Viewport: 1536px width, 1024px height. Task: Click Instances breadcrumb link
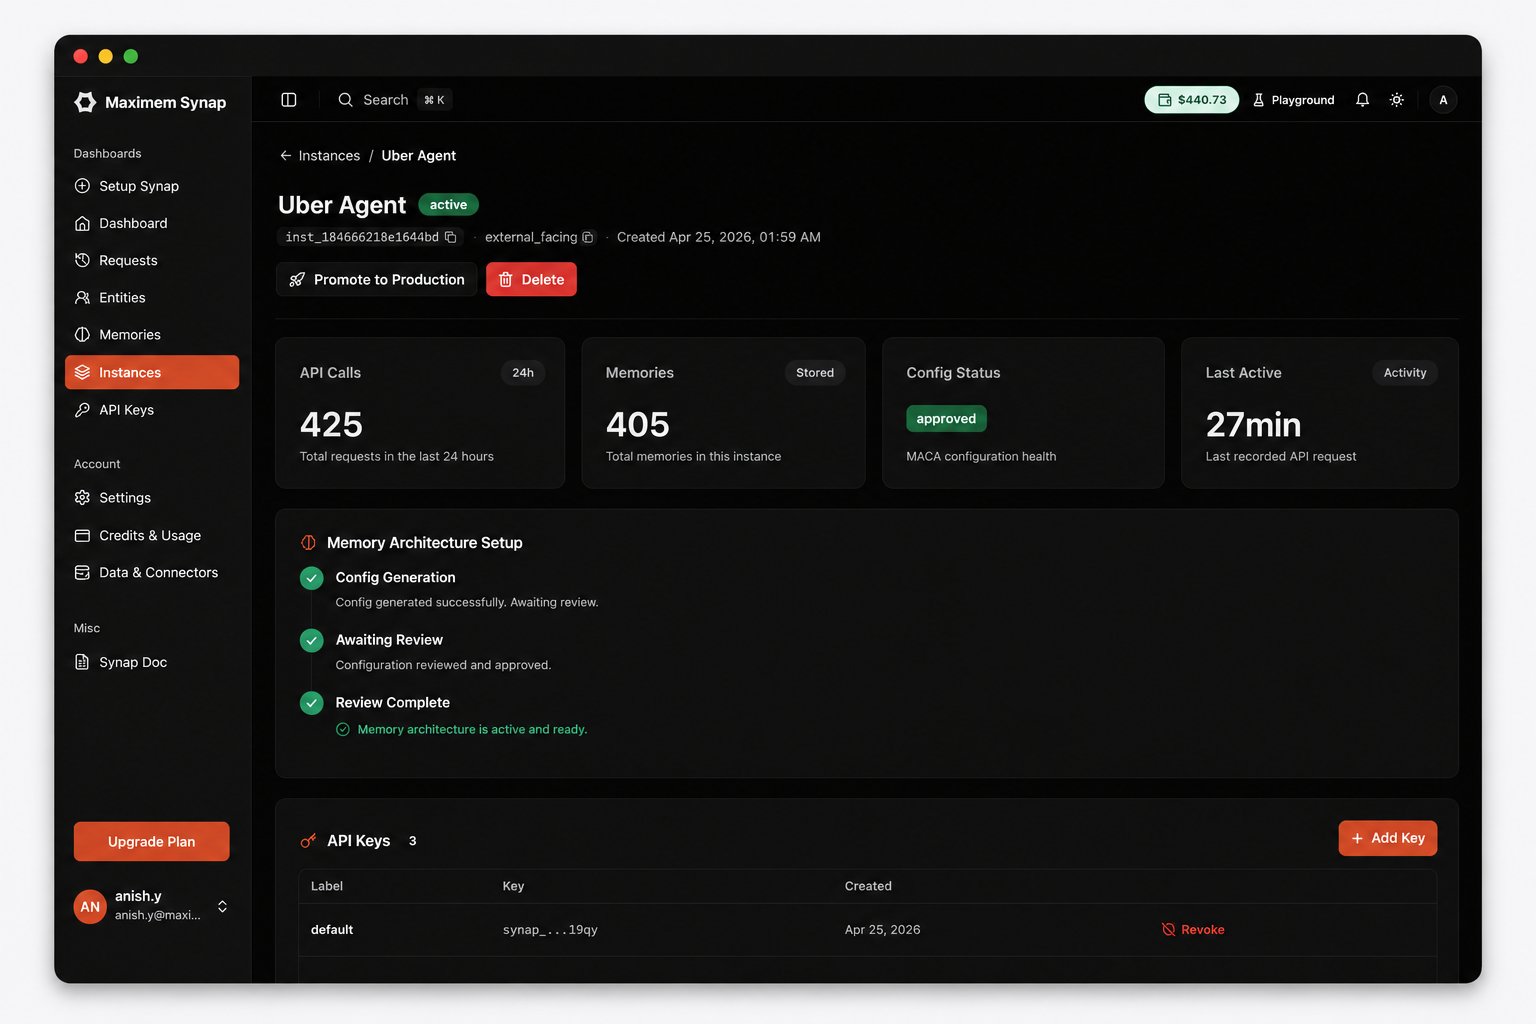[x=329, y=156]
